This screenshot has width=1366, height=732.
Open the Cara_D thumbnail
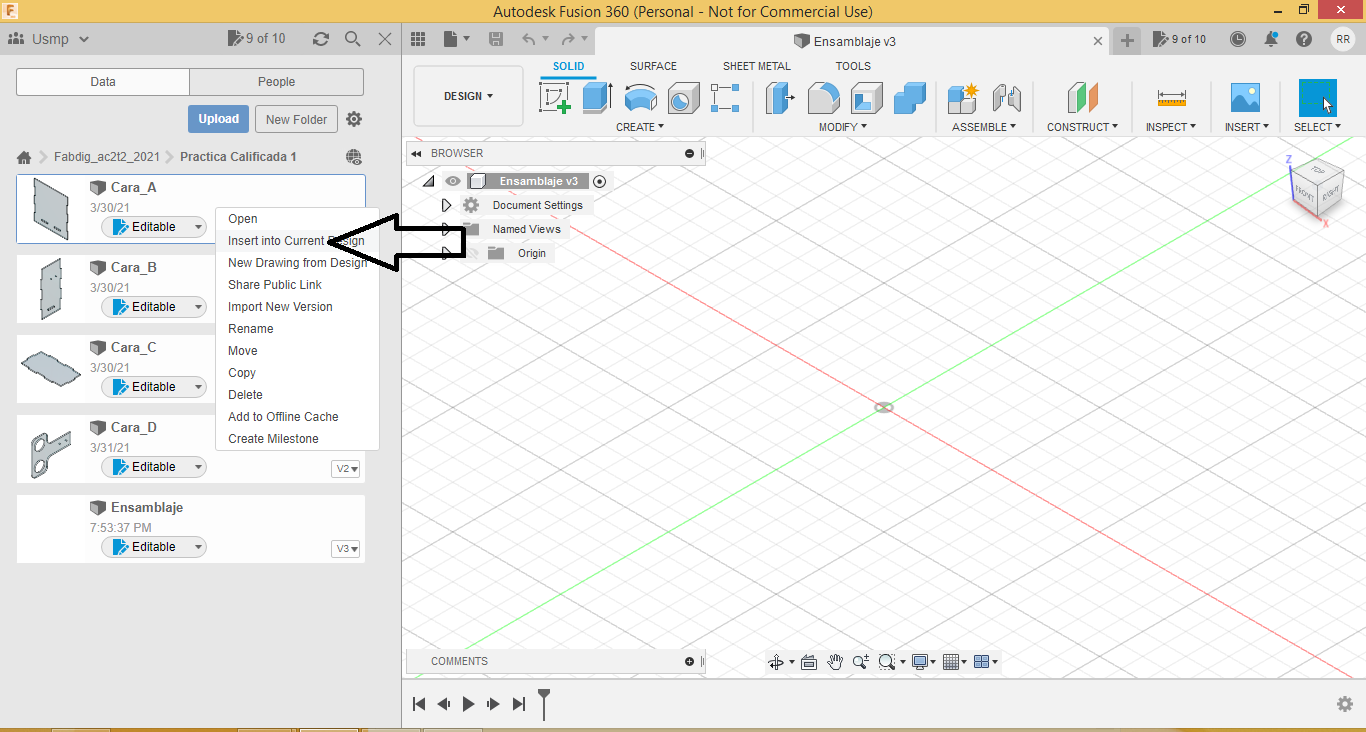point(51,454)
